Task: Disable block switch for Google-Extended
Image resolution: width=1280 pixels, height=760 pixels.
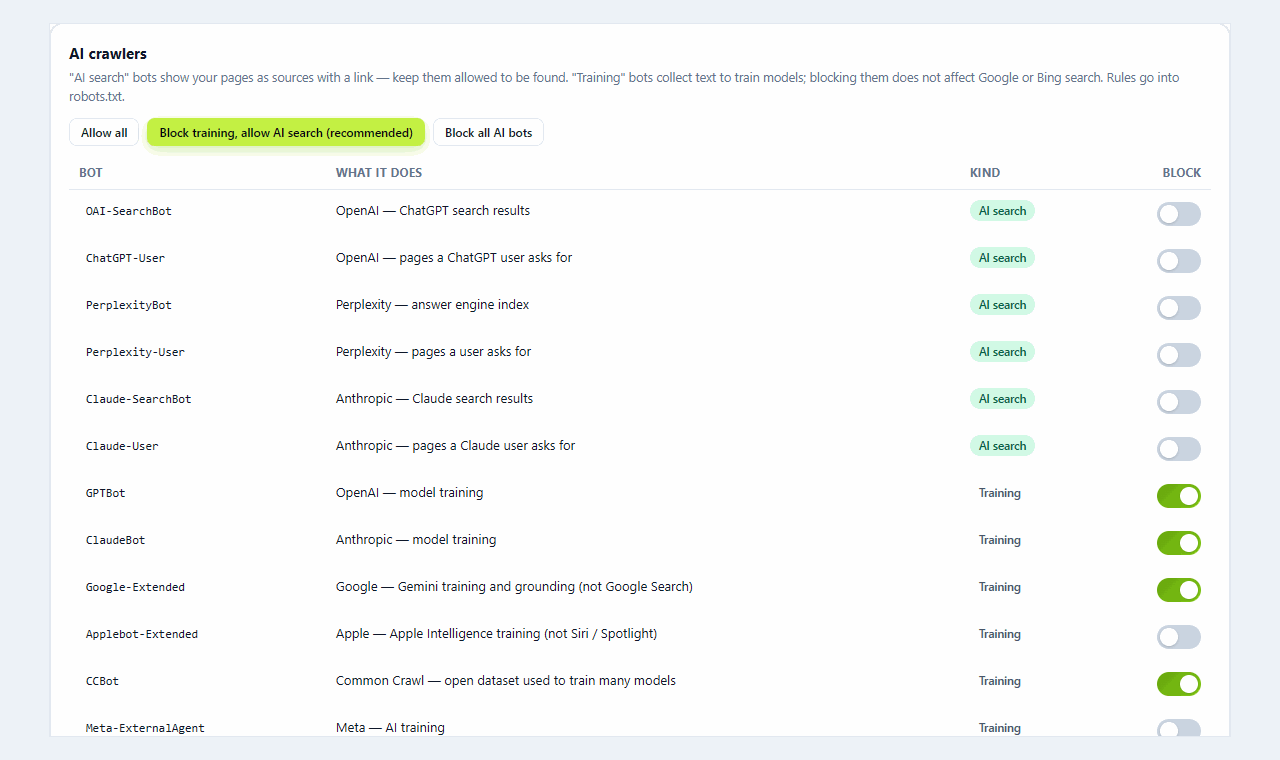Action: pos(1178,590)
